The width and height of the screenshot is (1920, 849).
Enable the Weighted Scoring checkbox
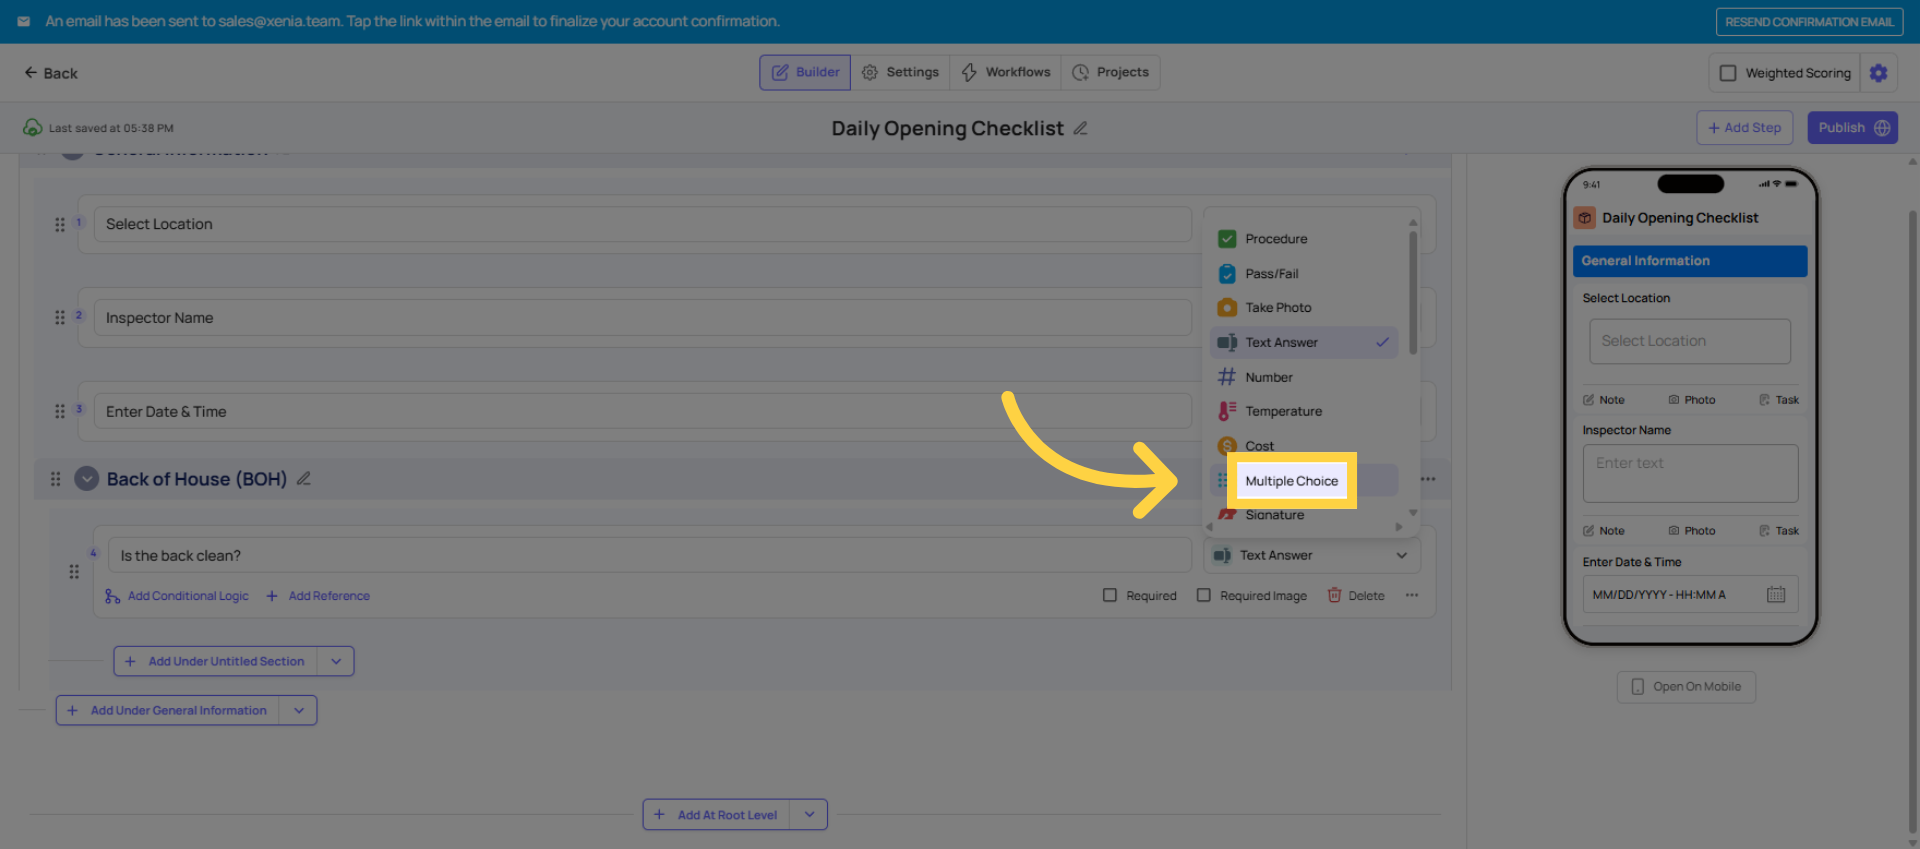pos(1727,73)
